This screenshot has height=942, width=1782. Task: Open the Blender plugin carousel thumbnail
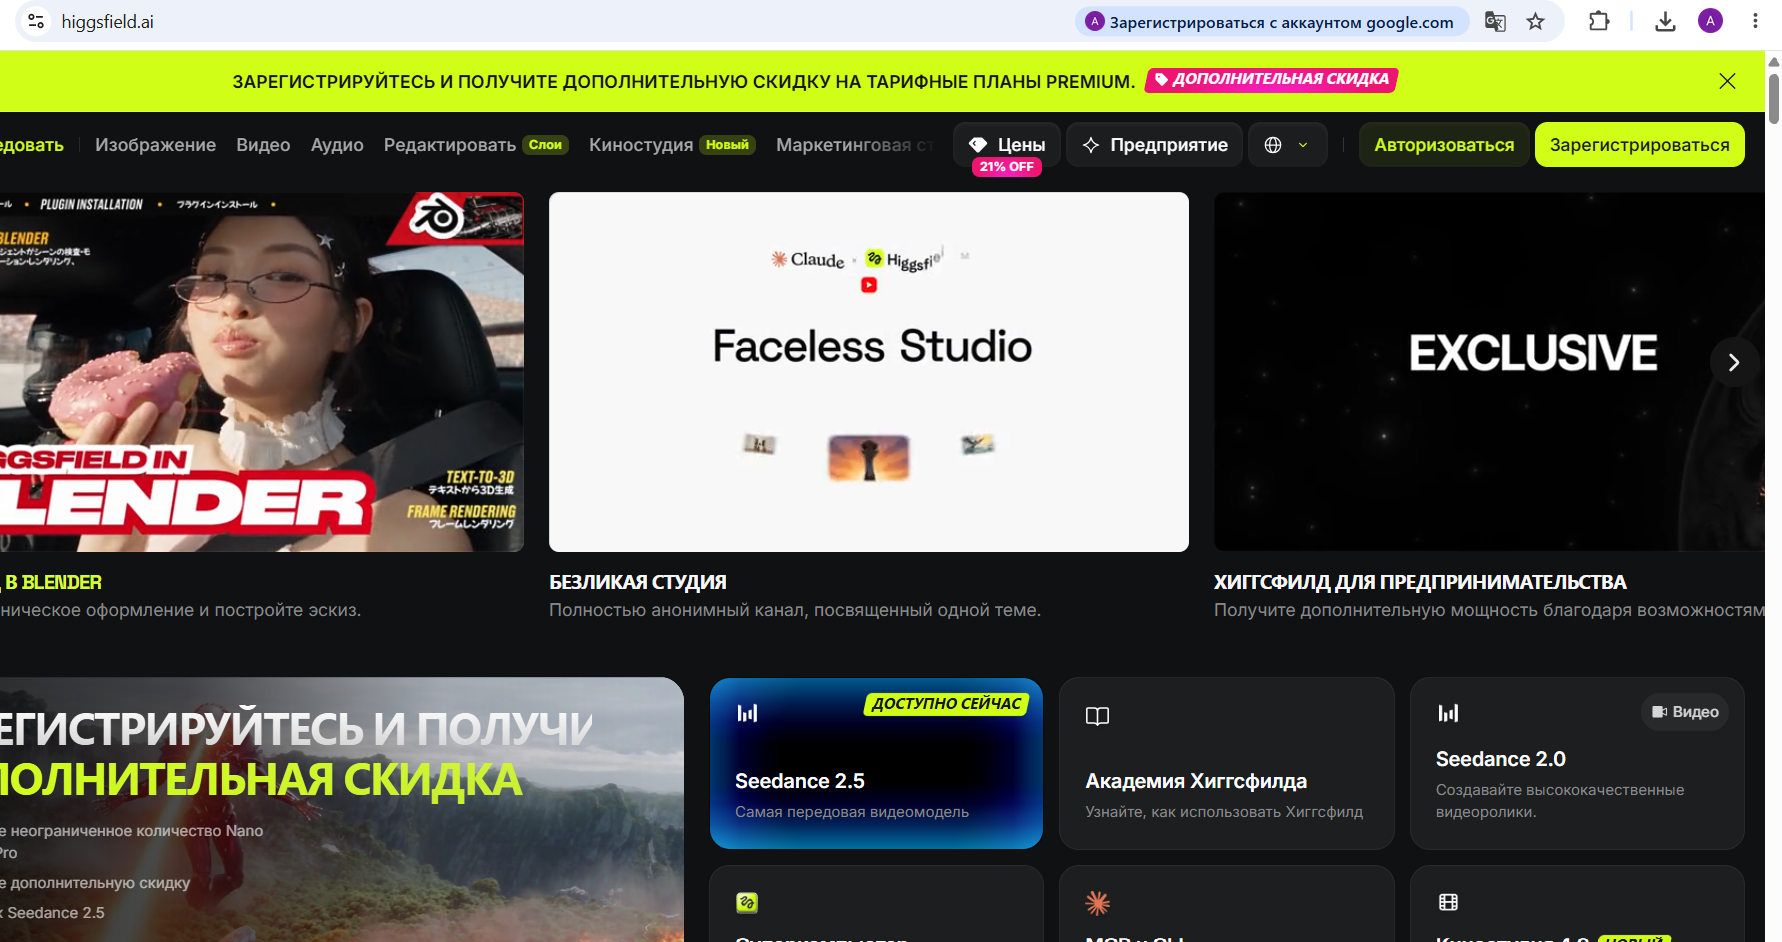click(262, 372)
